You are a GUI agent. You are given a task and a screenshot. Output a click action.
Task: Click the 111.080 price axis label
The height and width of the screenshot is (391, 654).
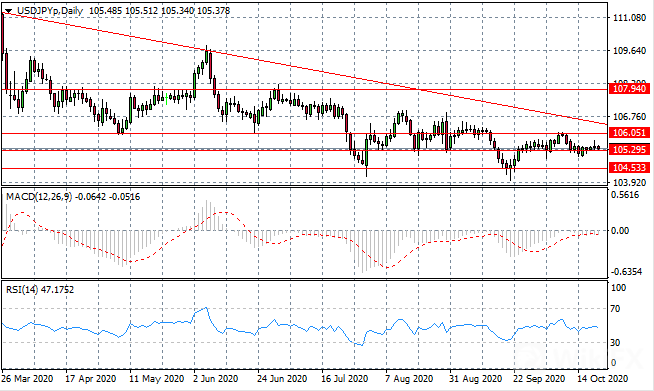[629, 18]
